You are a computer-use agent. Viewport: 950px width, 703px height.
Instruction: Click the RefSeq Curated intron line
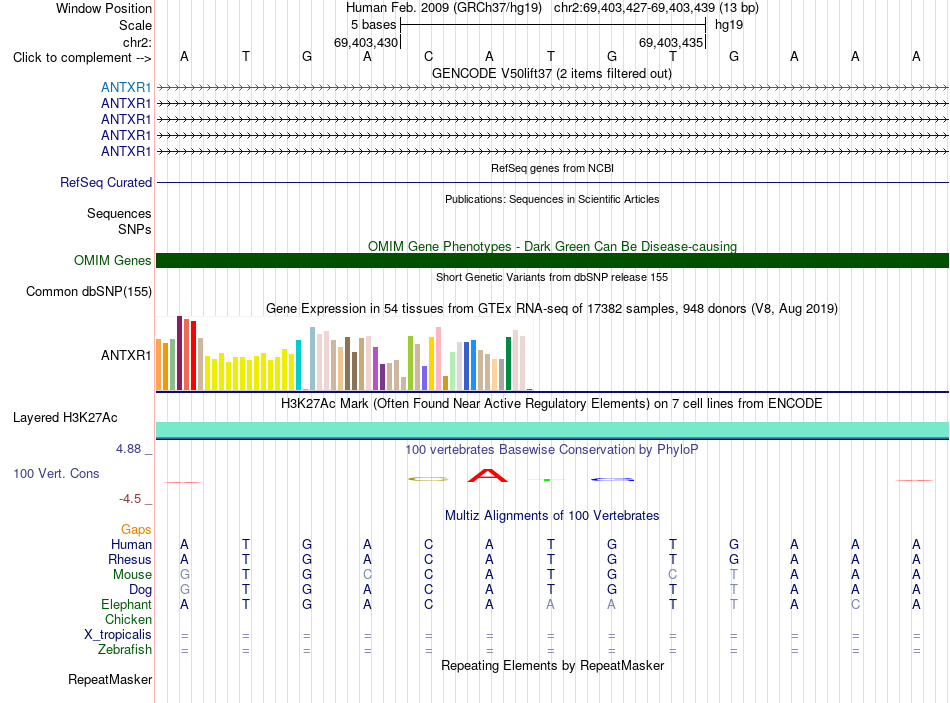[553, 182]
